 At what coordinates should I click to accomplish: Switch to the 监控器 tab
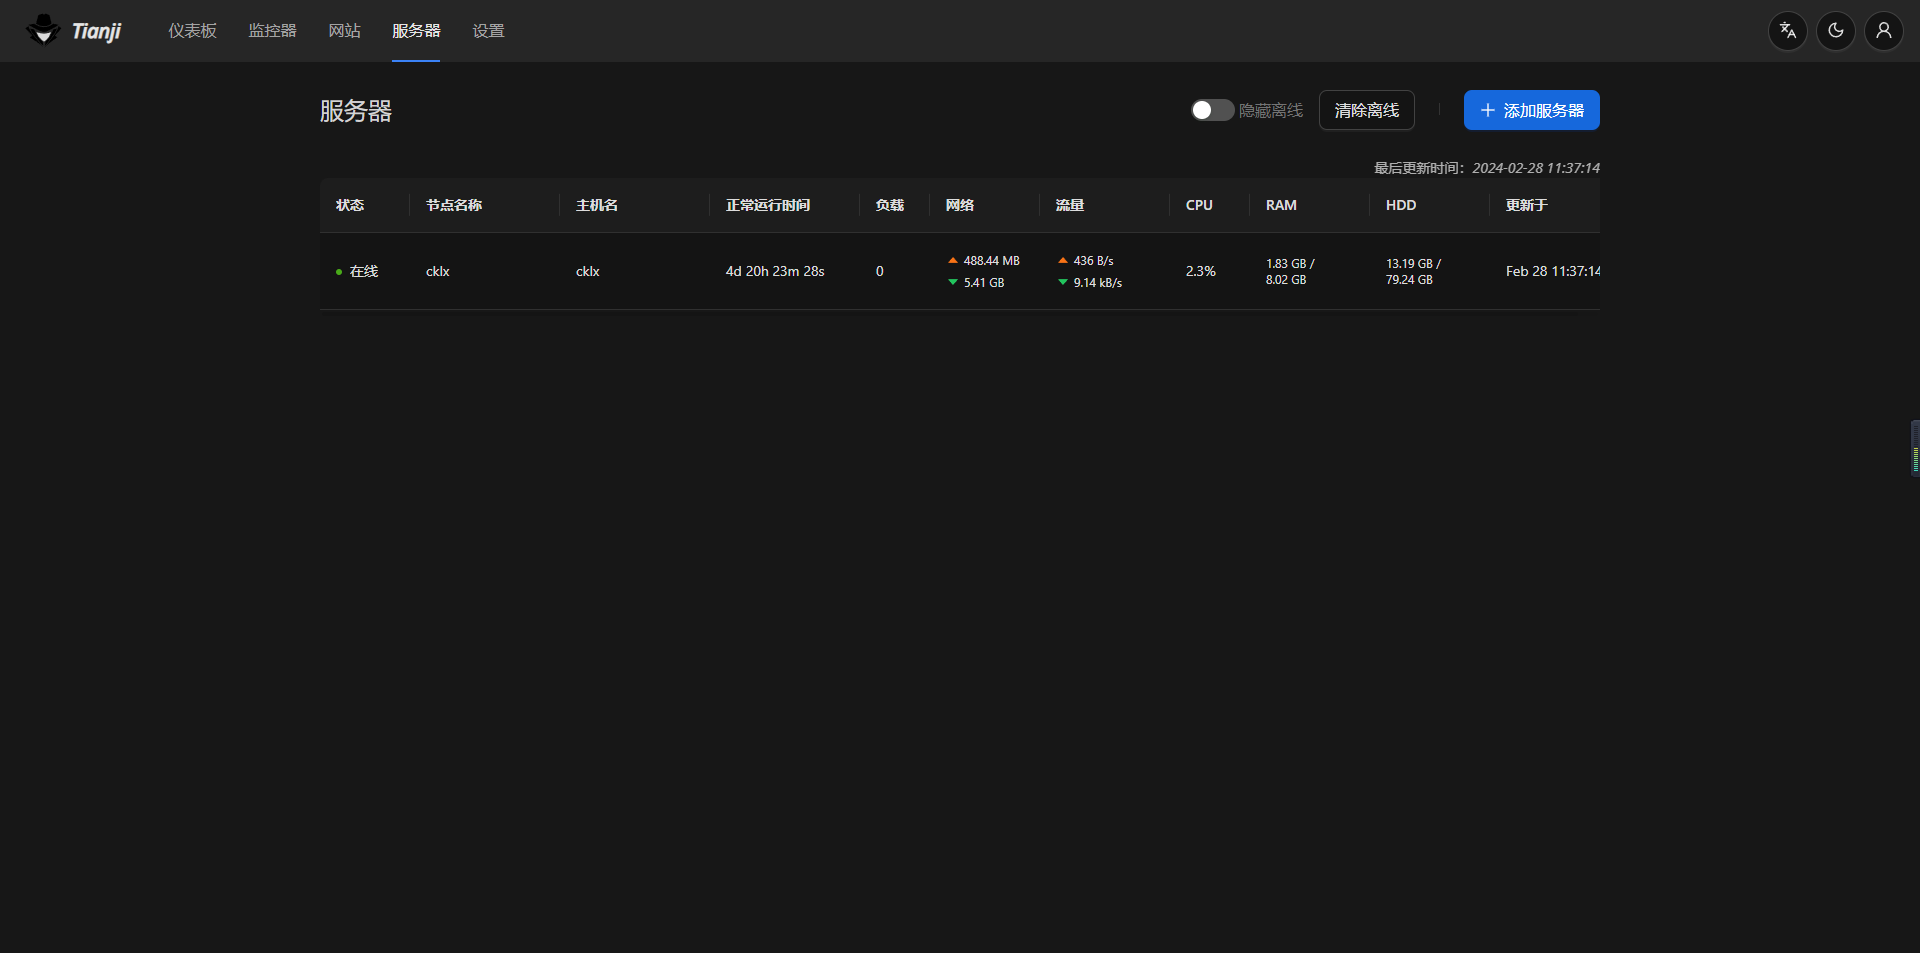(272, 31)
